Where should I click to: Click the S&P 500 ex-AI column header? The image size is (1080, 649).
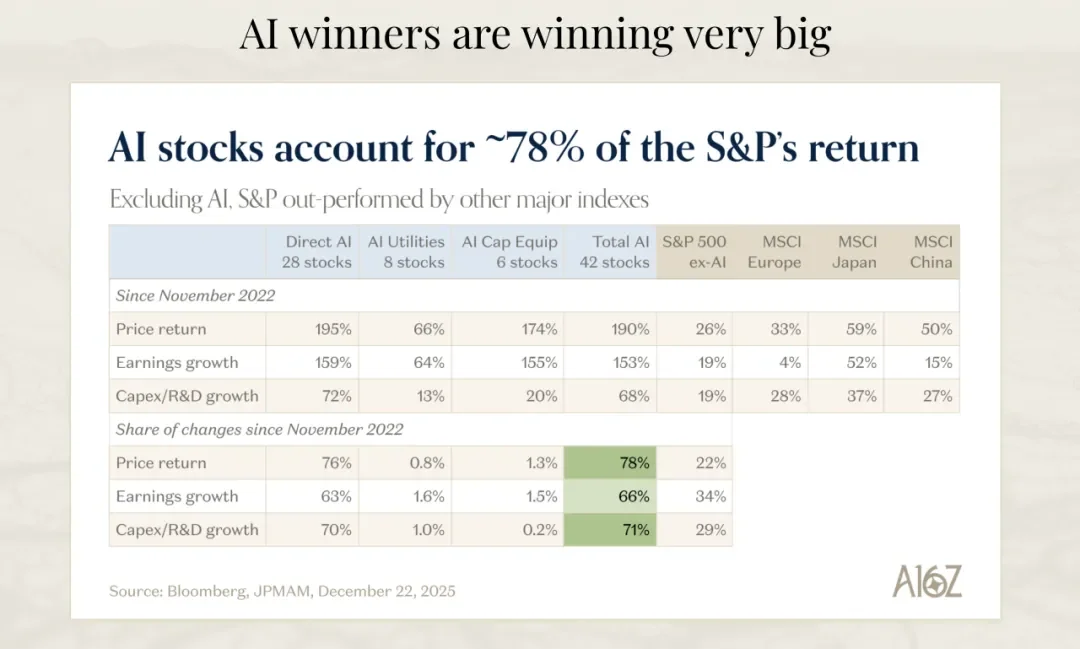pos(694,252)
